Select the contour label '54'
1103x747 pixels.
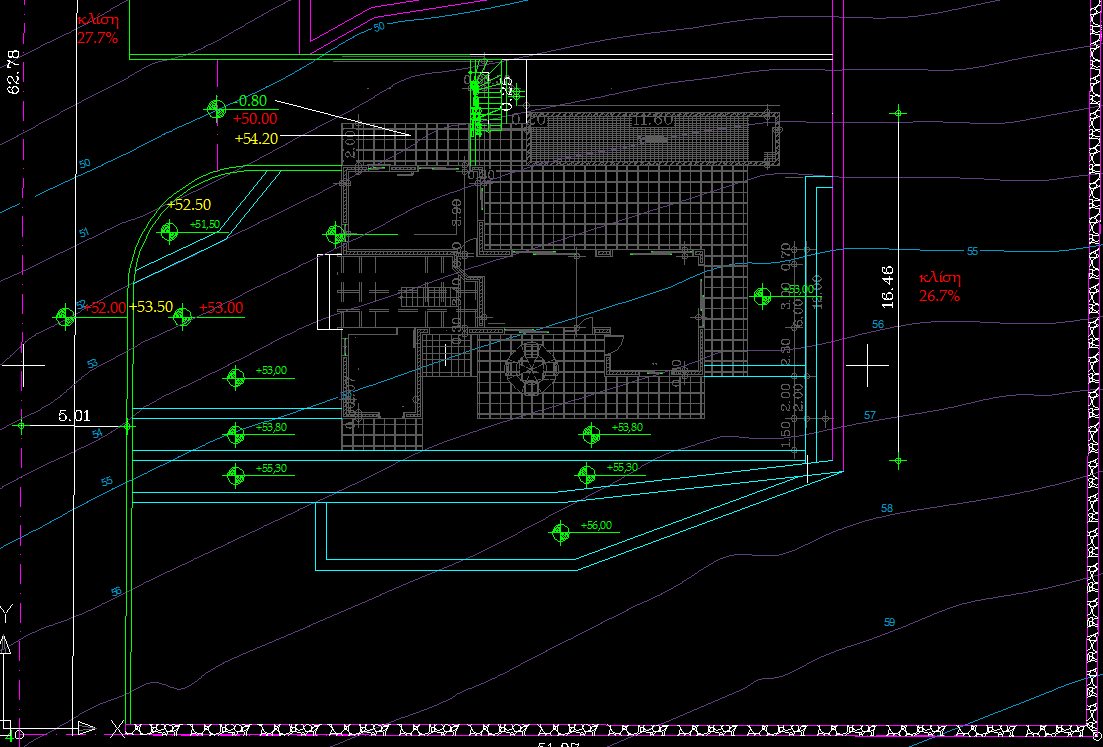click(x=97, y=434)
